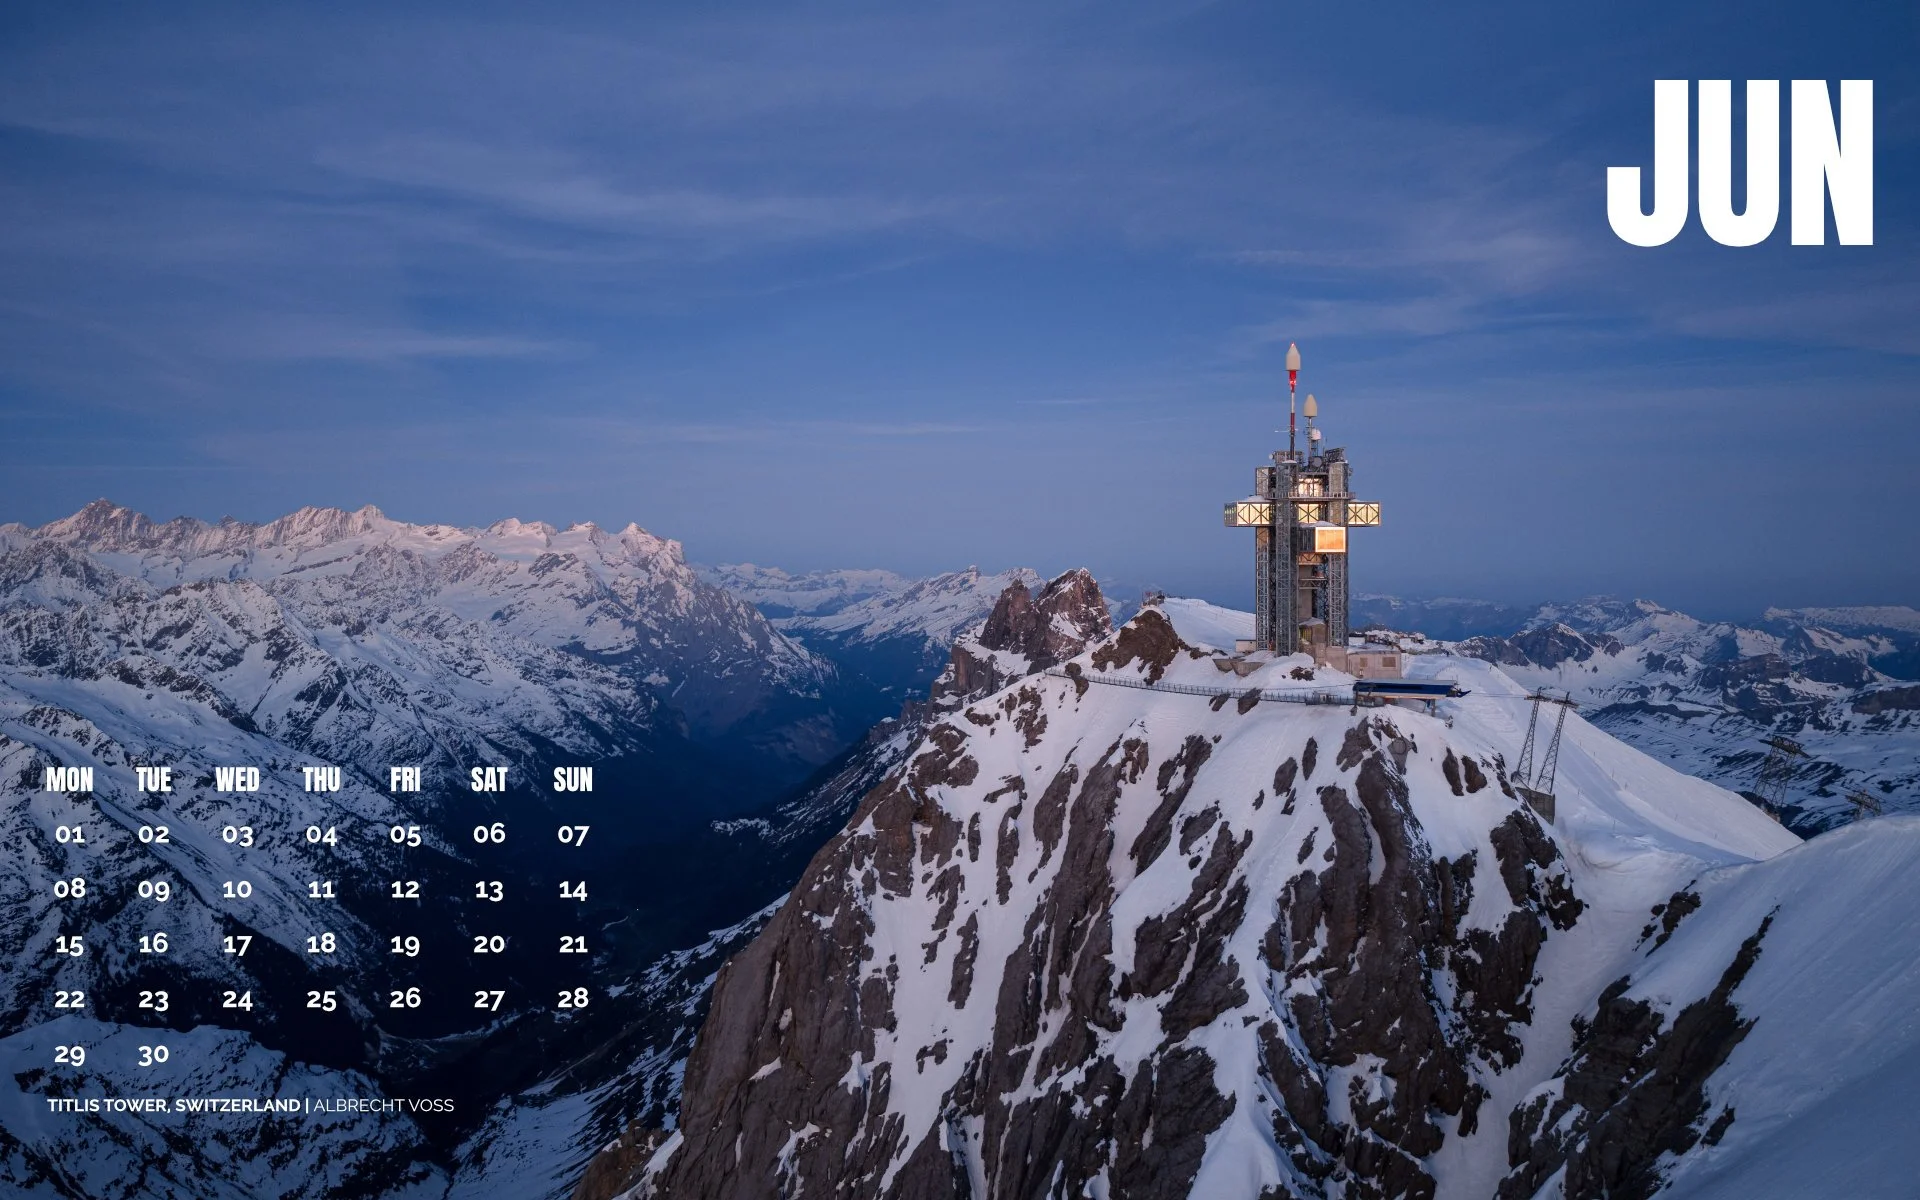
Task: Click date 18 in the calendar
Action: click(x=321, y=943)
